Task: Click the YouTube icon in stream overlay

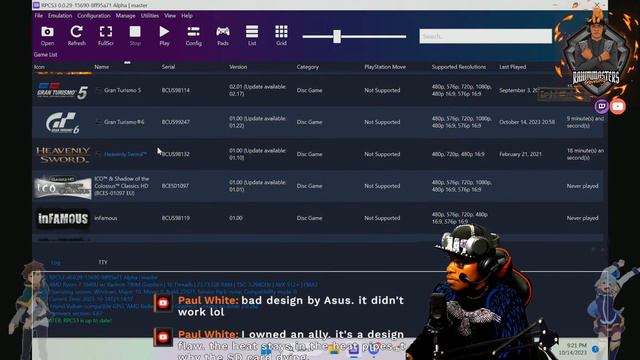Action: point(618,107)
